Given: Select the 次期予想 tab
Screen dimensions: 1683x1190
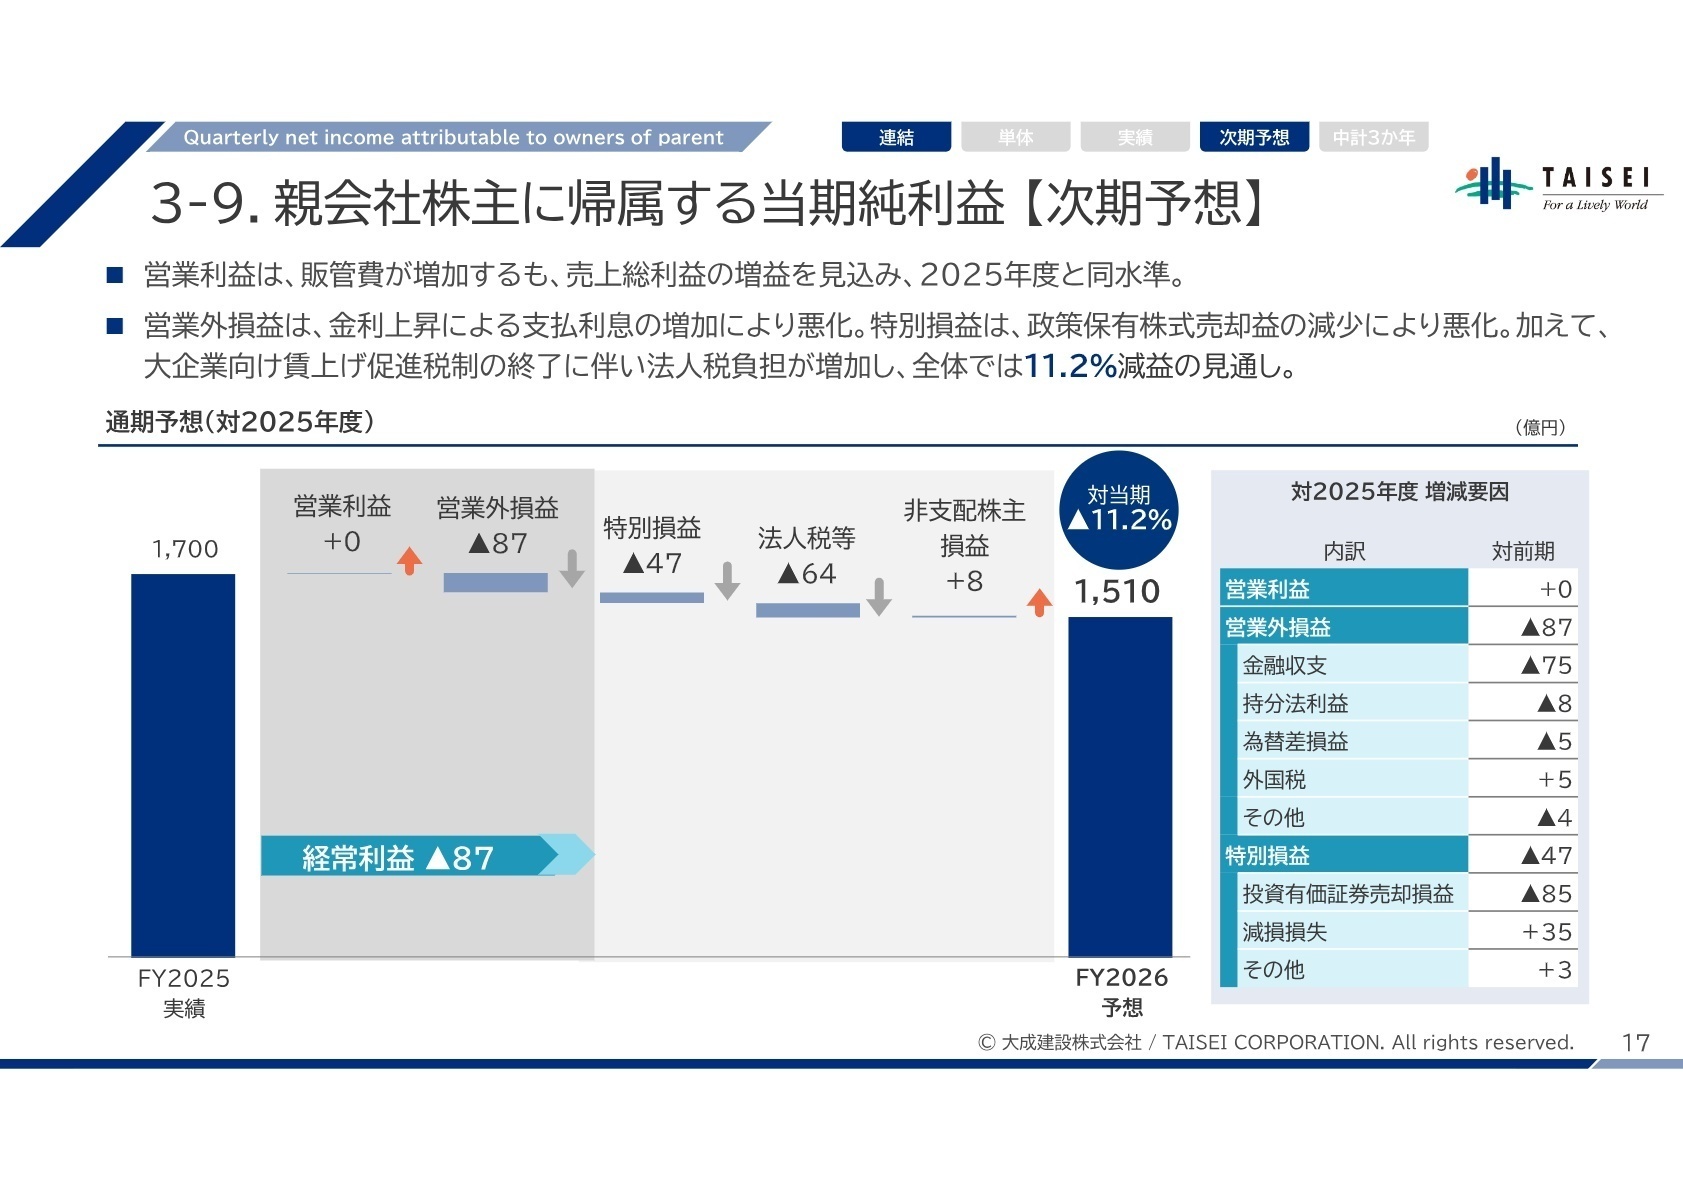Looking at the screenshot, I should tap(1254, 137).
